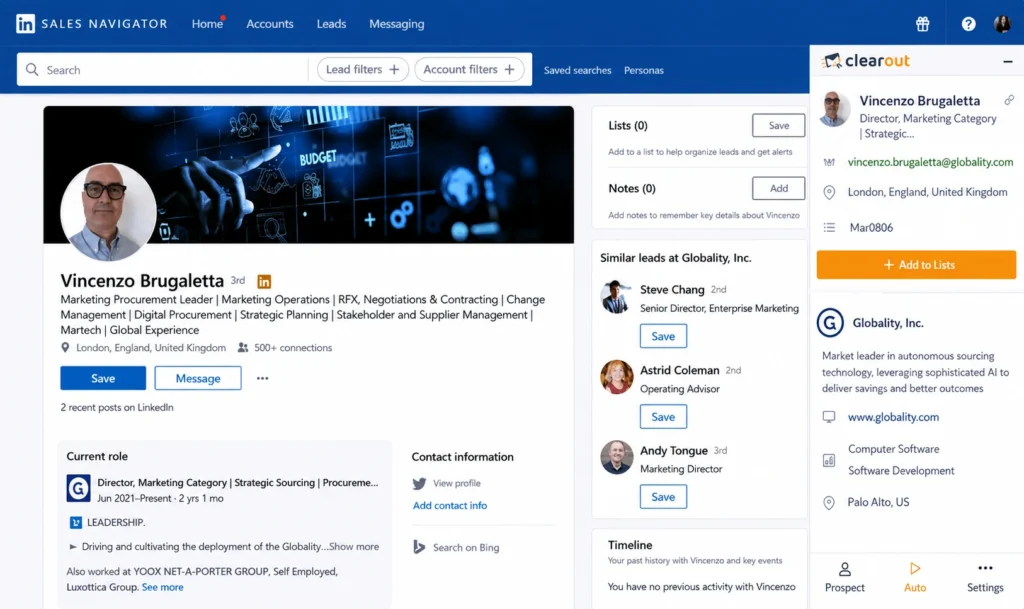This screenshot has width=1024, height=609.
Task: Expand Lead filters
Action: pos(362,69)
